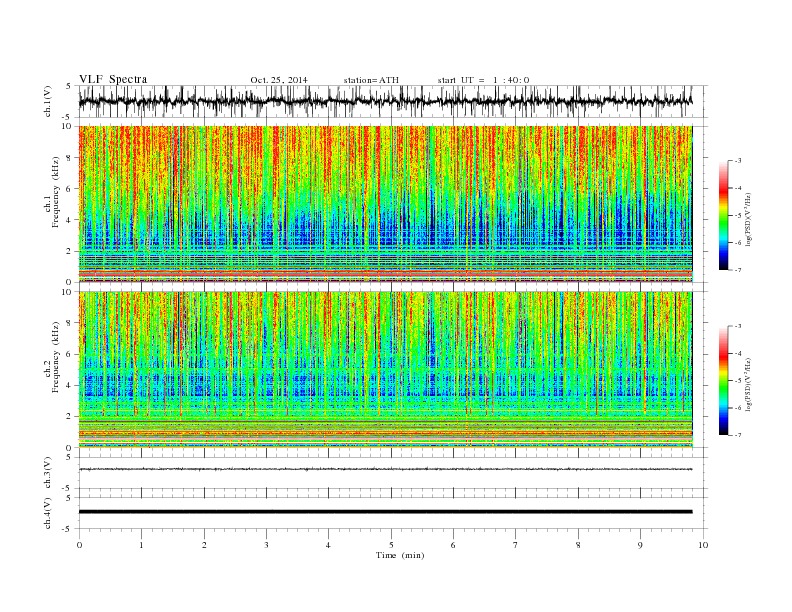Select the ch.2 "Frequency (kHz)" axis label
792x612 pixels.
tap(55, 357)
